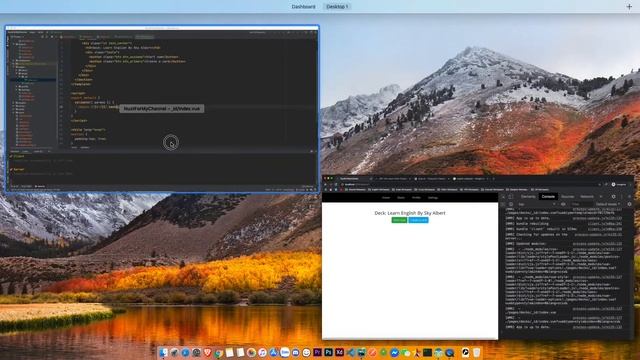
Task: Open the Elements tab in DevTools
Action: click(x=528, y=196)
